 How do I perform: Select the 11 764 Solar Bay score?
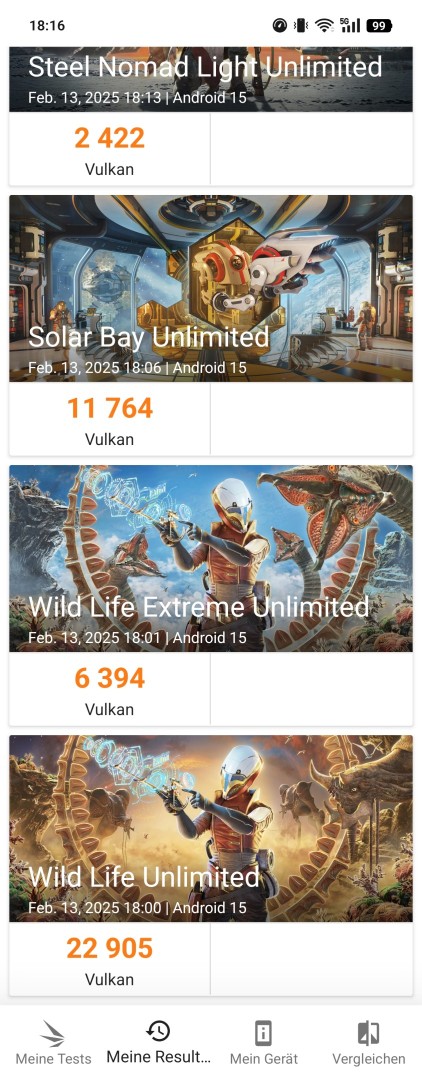pos(109,408)
